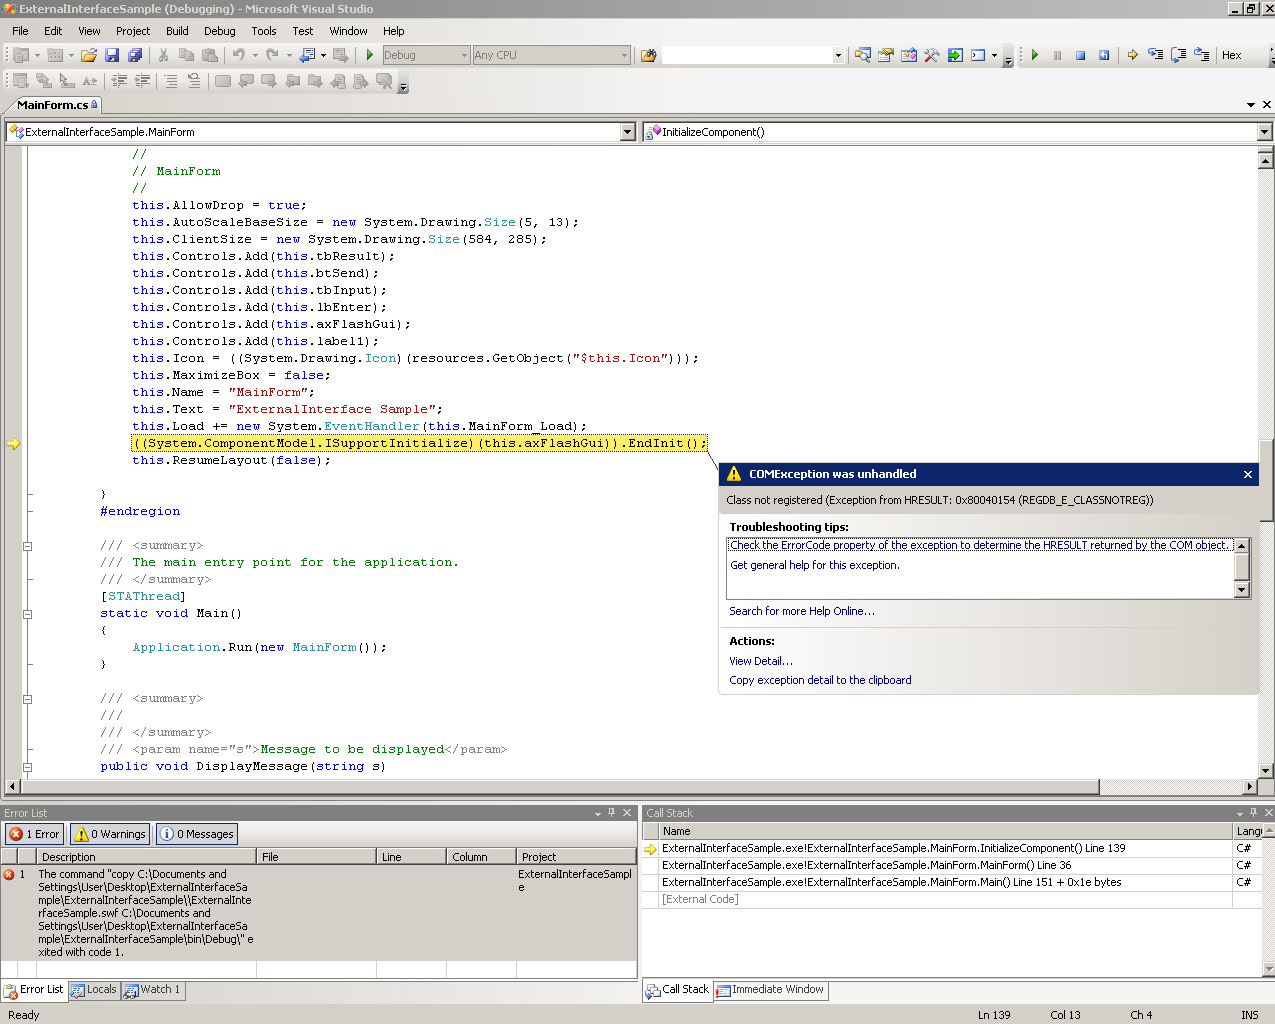
Task: Click the Save All toolbar icon
Action: click(135, 55)
